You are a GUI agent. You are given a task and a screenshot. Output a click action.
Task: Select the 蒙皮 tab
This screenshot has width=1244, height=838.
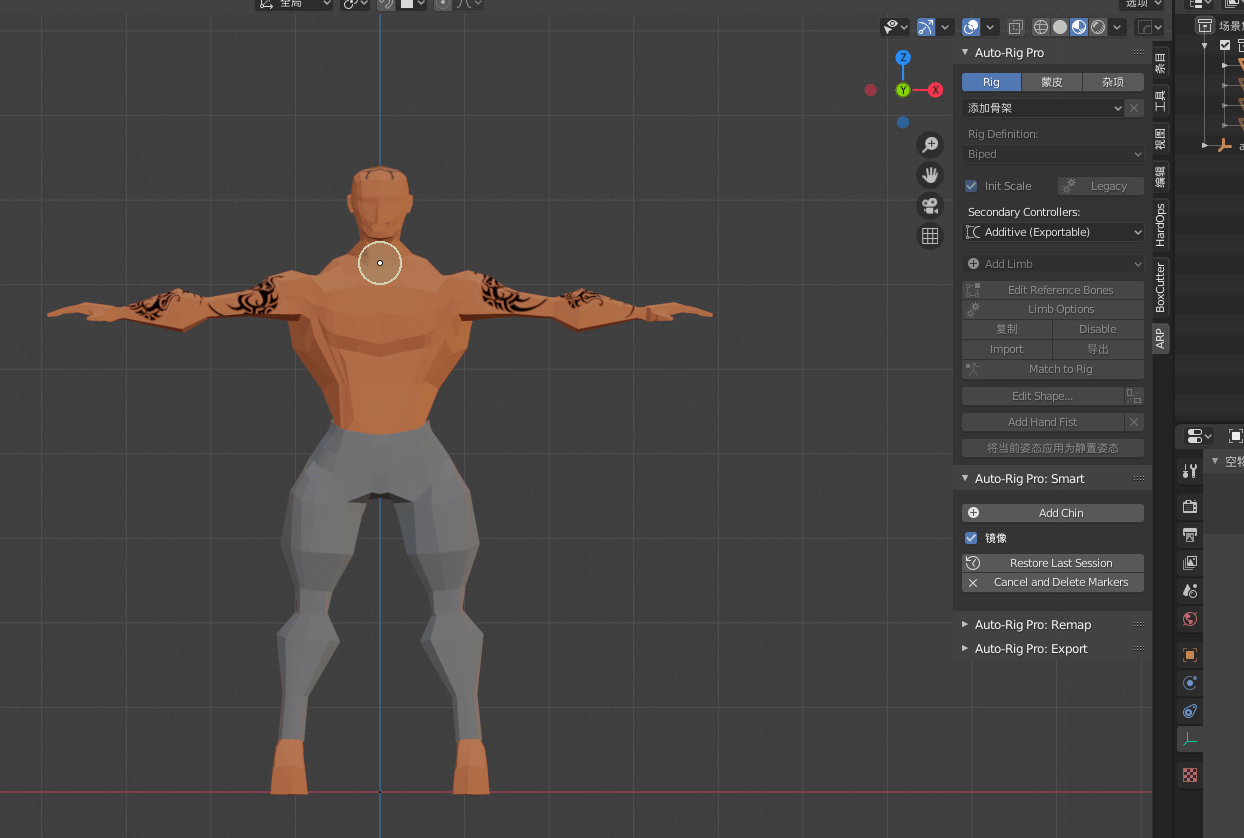tap(1052, 82)
